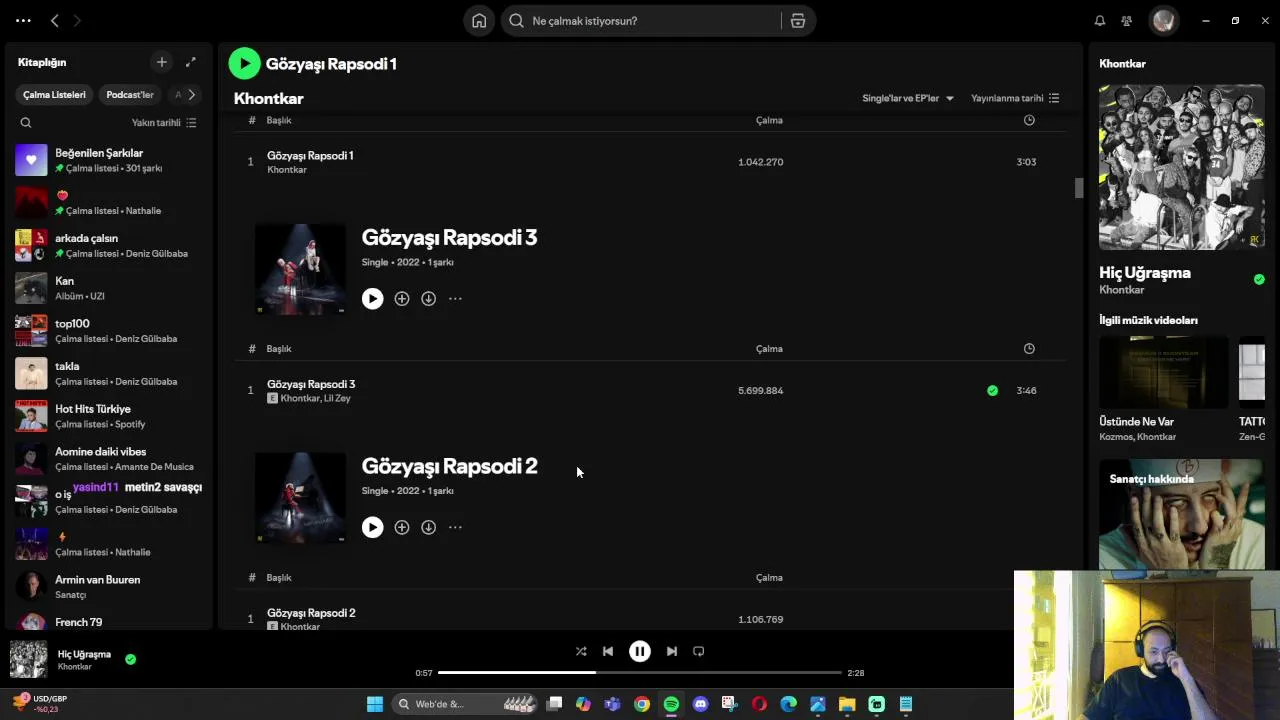Play Gözyaşı Rapsodi 1 green button

pyautogui.click(x=245, y=63)
